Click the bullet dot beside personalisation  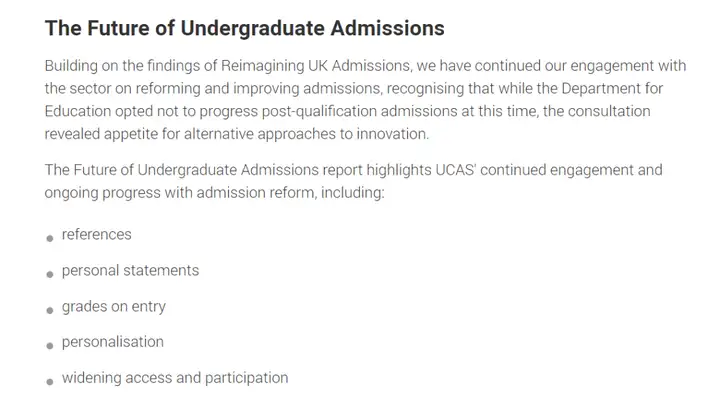coord(50,346)
